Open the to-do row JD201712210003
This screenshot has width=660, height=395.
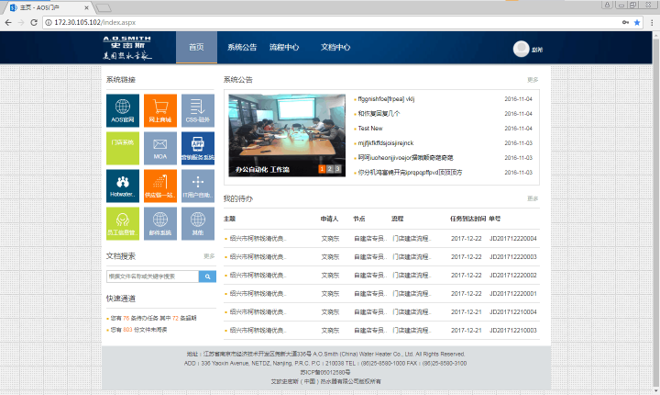381,331
